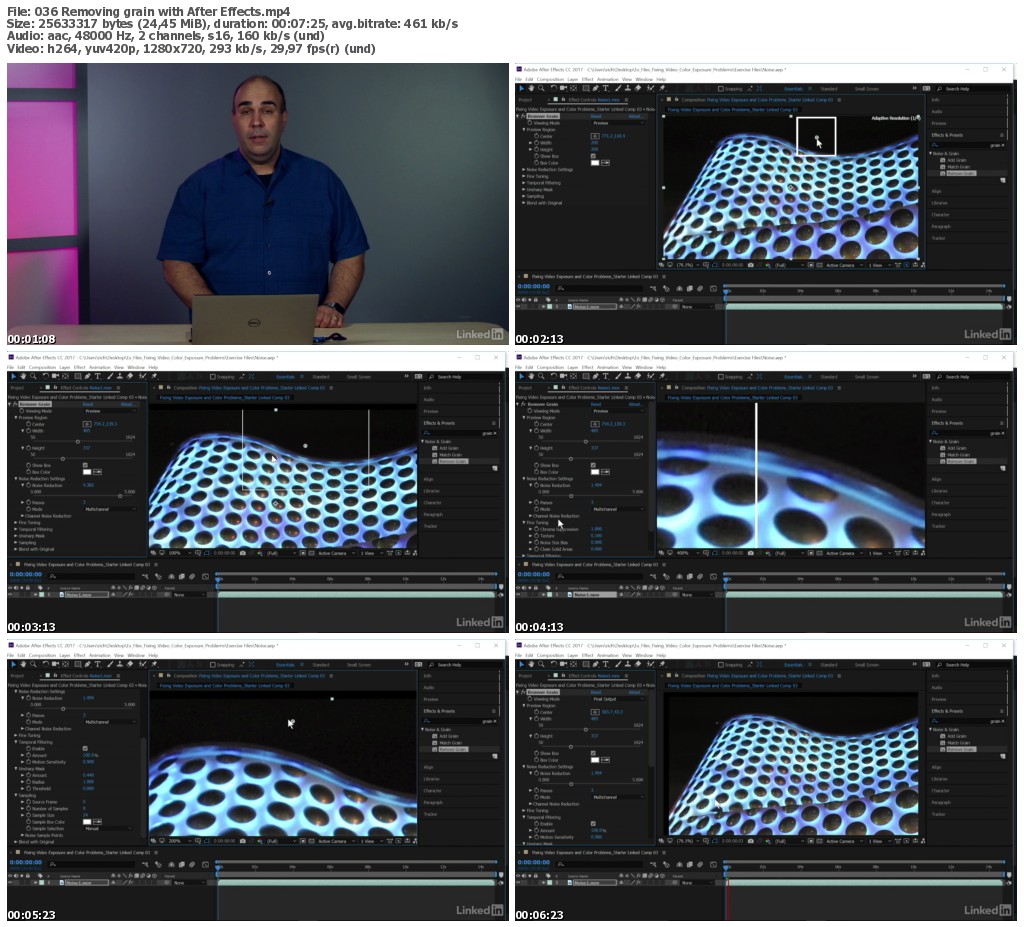
Task: Collapse the Unsharp Mask group in the 00:05:23 frame
Action: (x=16, y=769)
